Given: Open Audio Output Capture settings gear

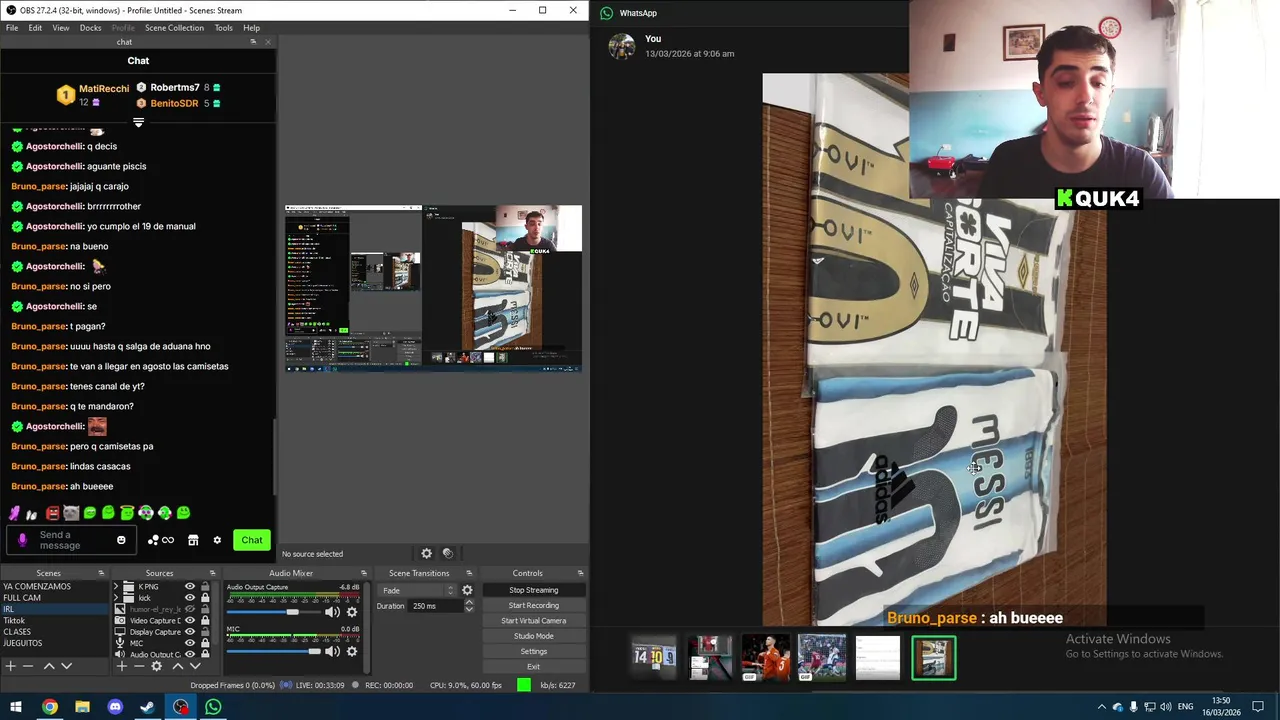Looking at the screenshot, I should pyautogui.click(x=352, y=612).
